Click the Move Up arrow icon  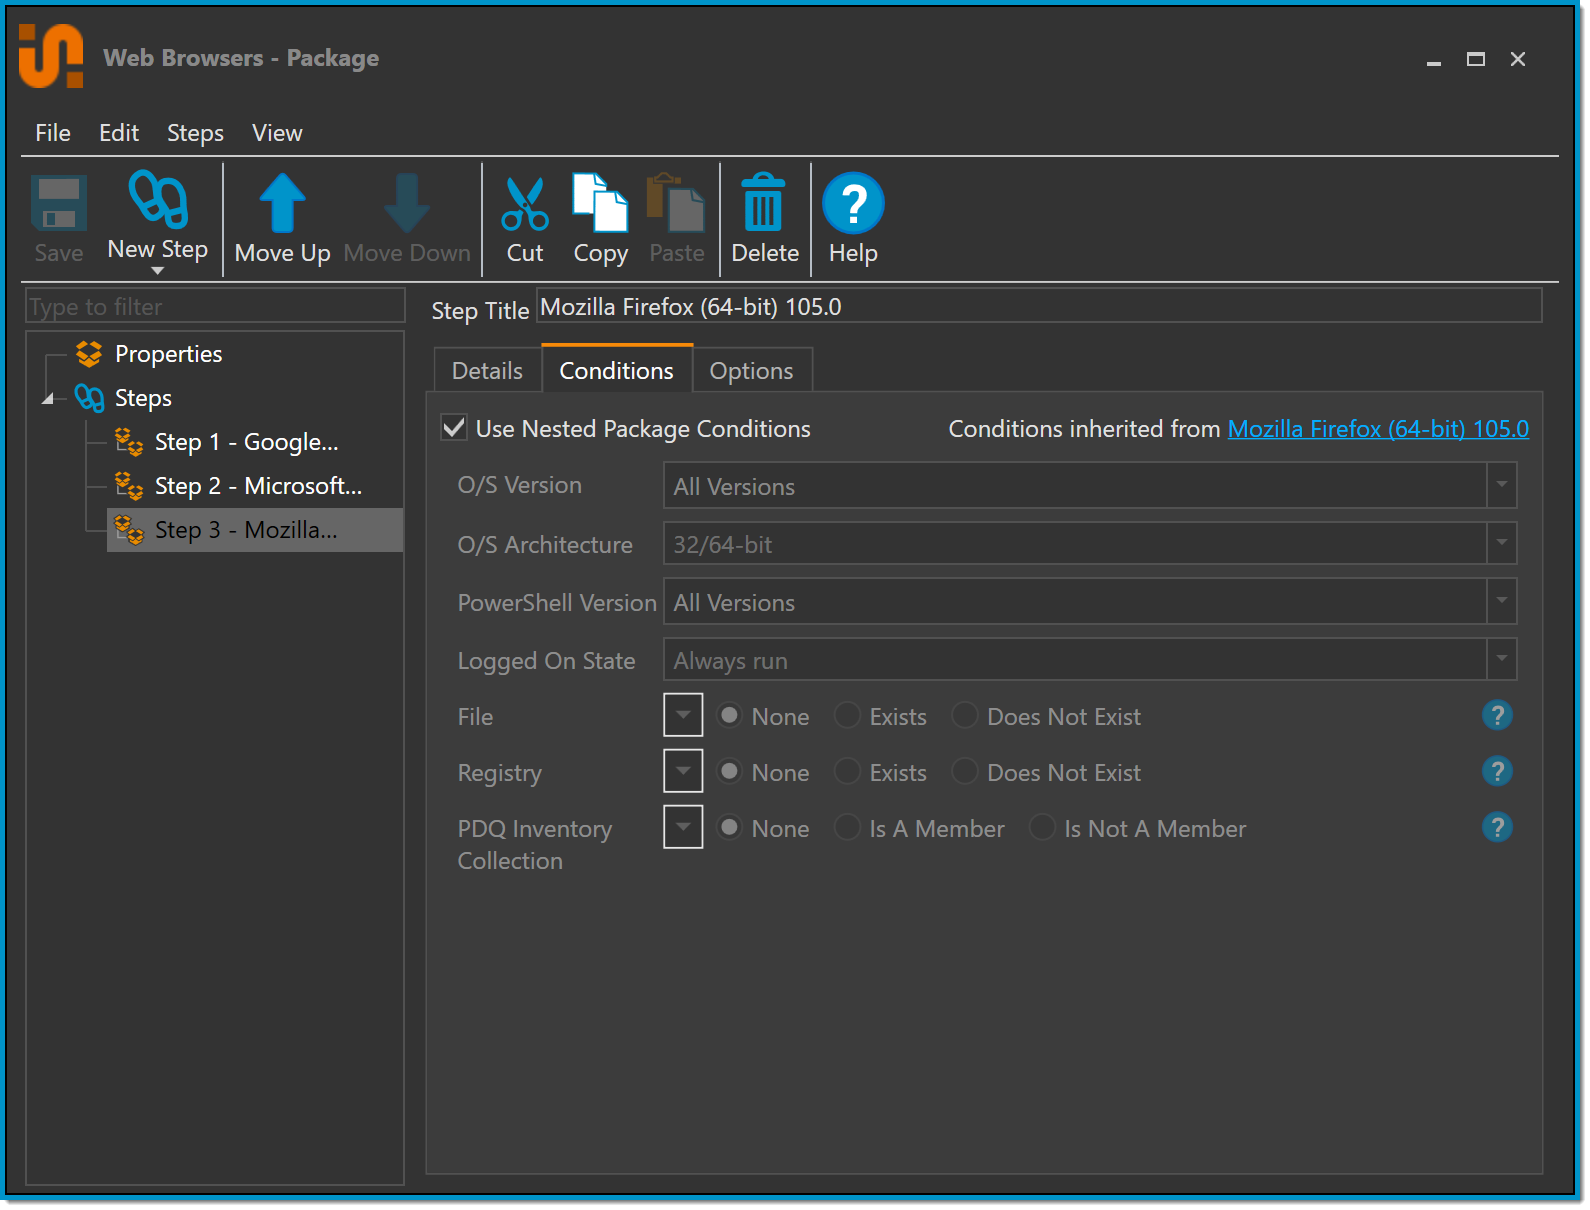(x=283, y=203)
